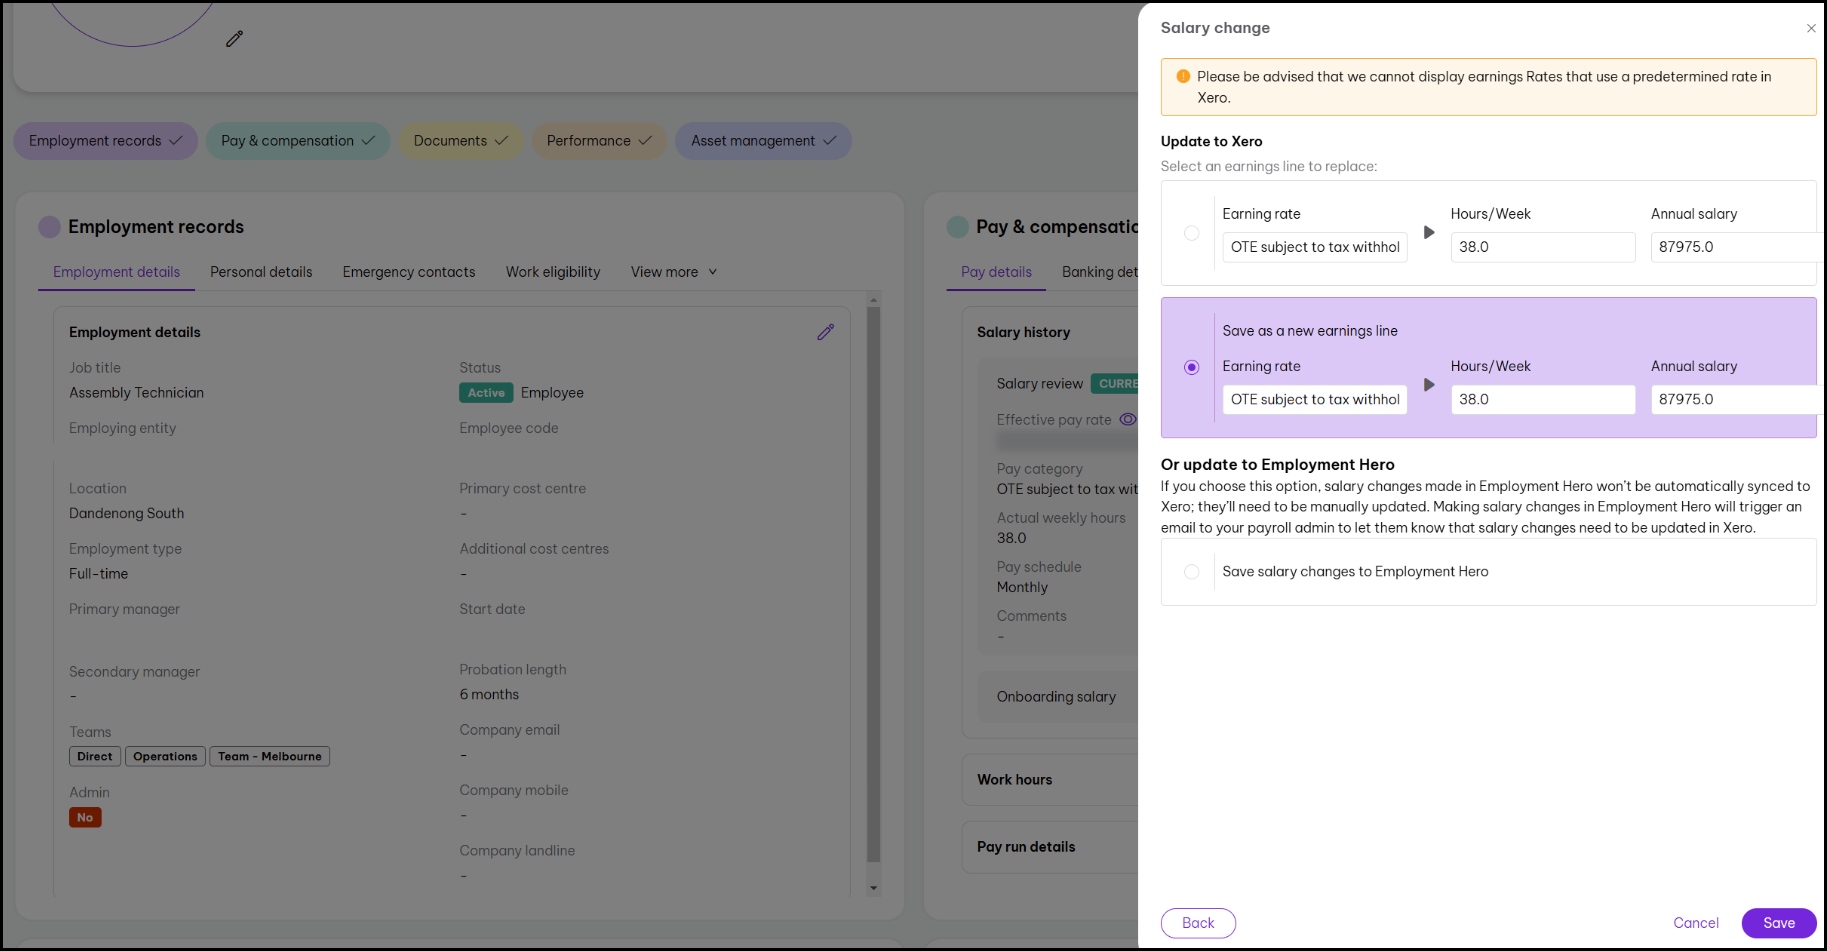The height and width of the screenshot is (951, 1827).
Task: Click the Cancel link
Action: pos(1695,923)
